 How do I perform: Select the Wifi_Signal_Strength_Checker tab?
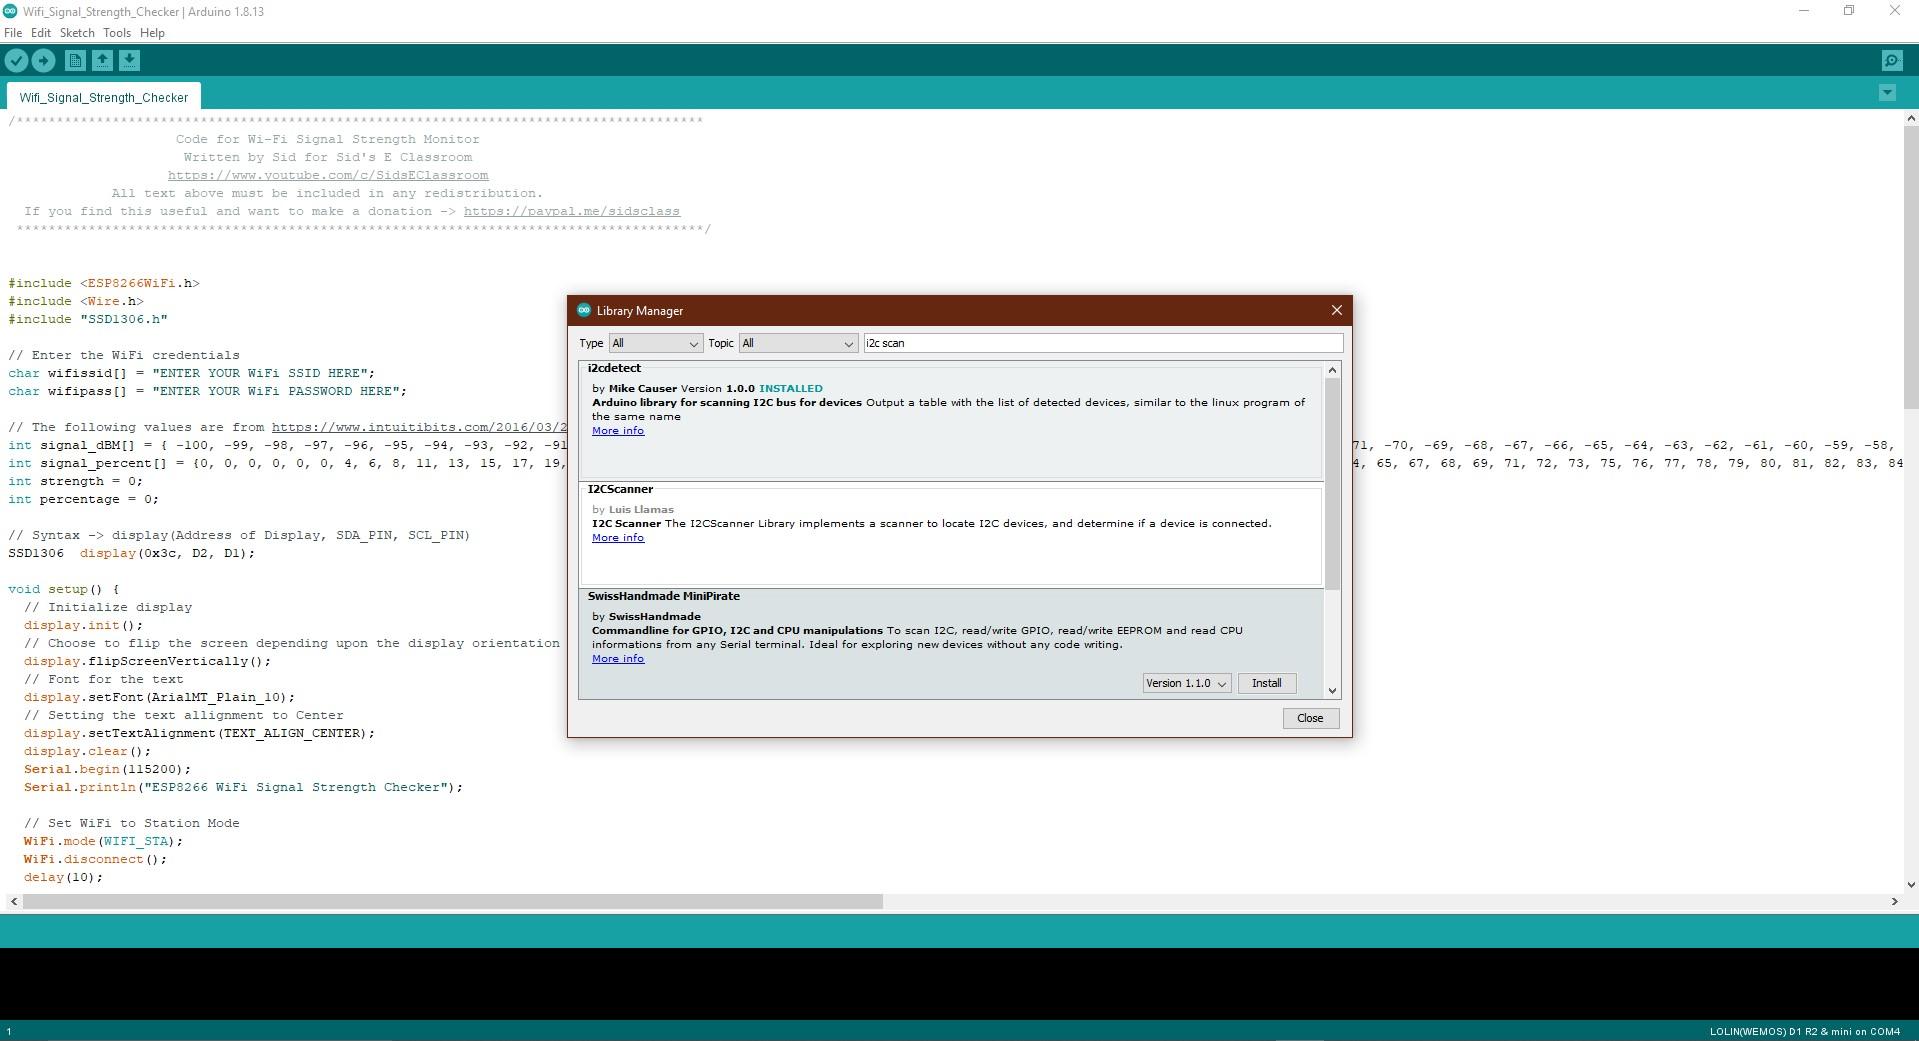click(104, 97)
